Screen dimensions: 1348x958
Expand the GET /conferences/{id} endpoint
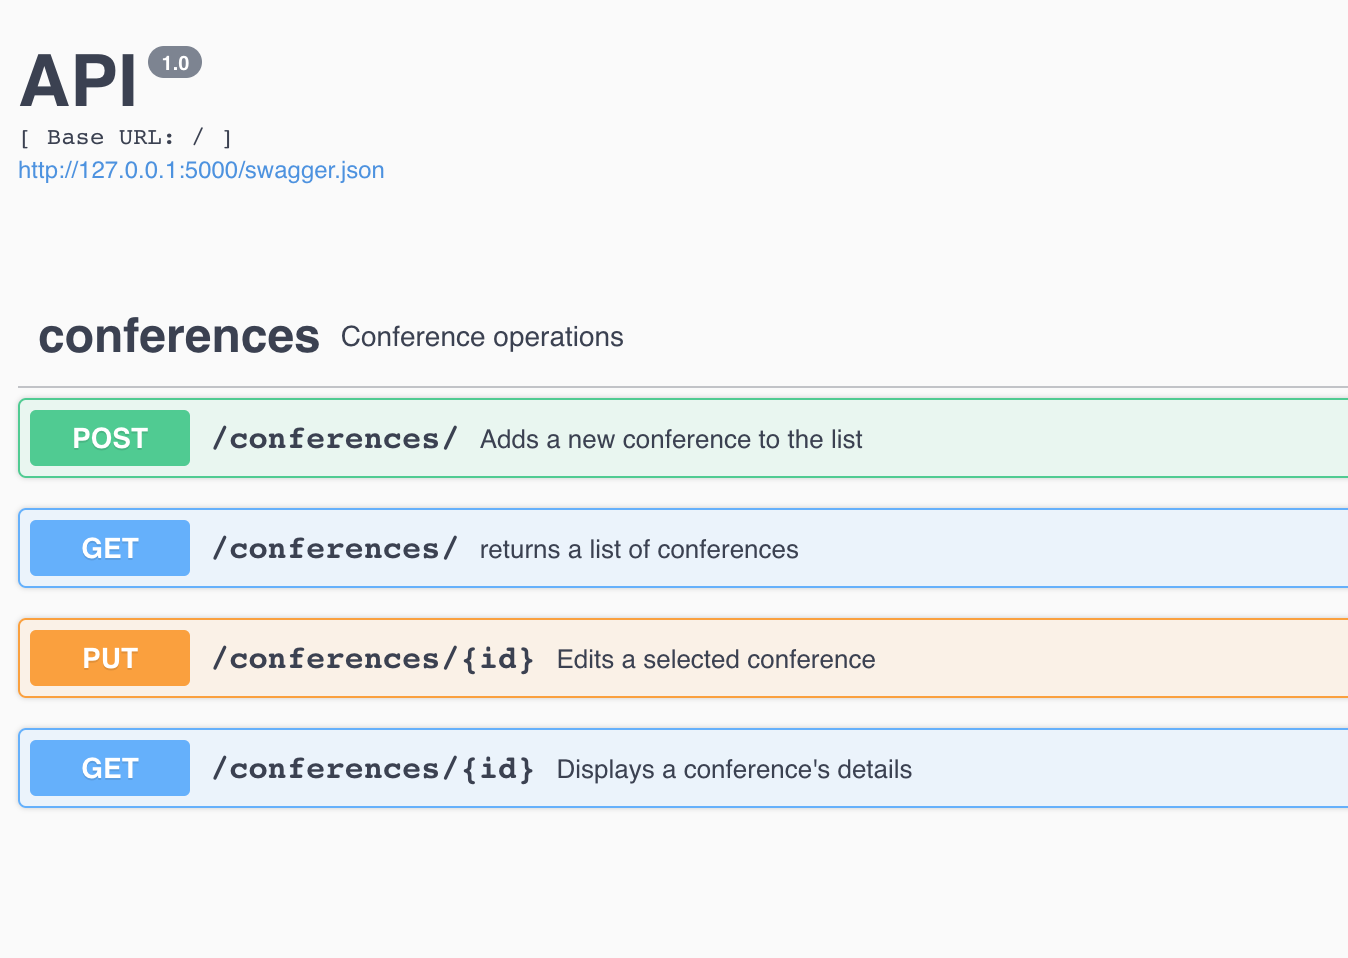700,767
